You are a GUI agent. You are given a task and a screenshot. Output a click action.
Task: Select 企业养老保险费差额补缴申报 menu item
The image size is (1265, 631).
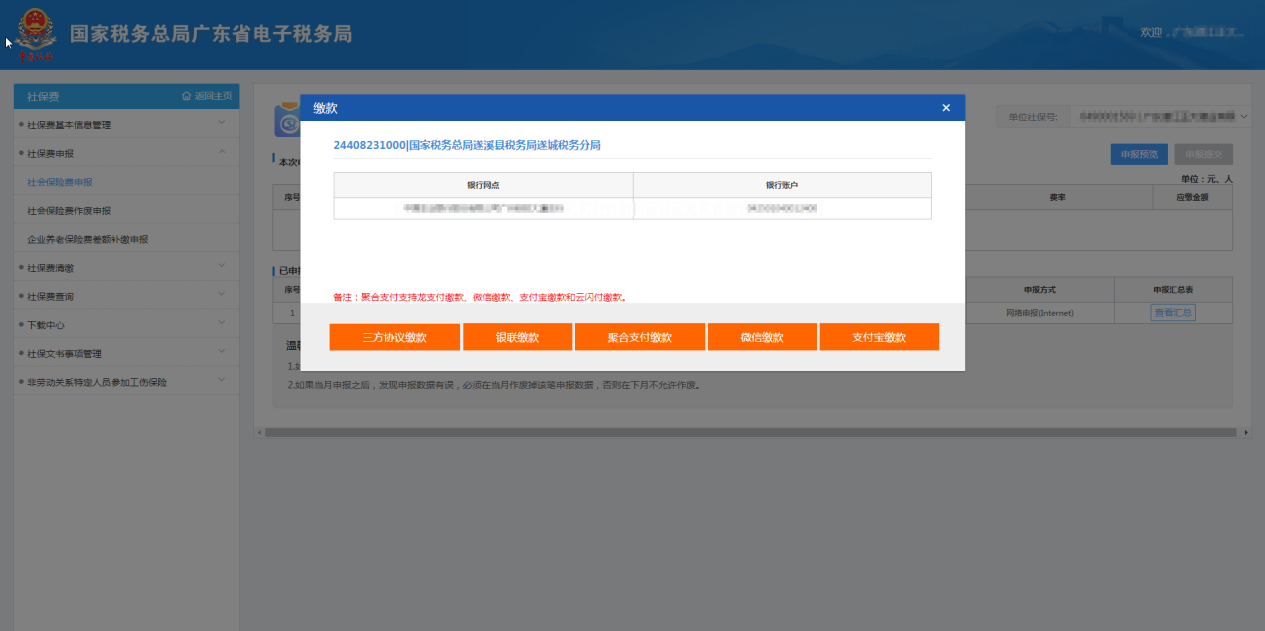(x=87, y=240)
